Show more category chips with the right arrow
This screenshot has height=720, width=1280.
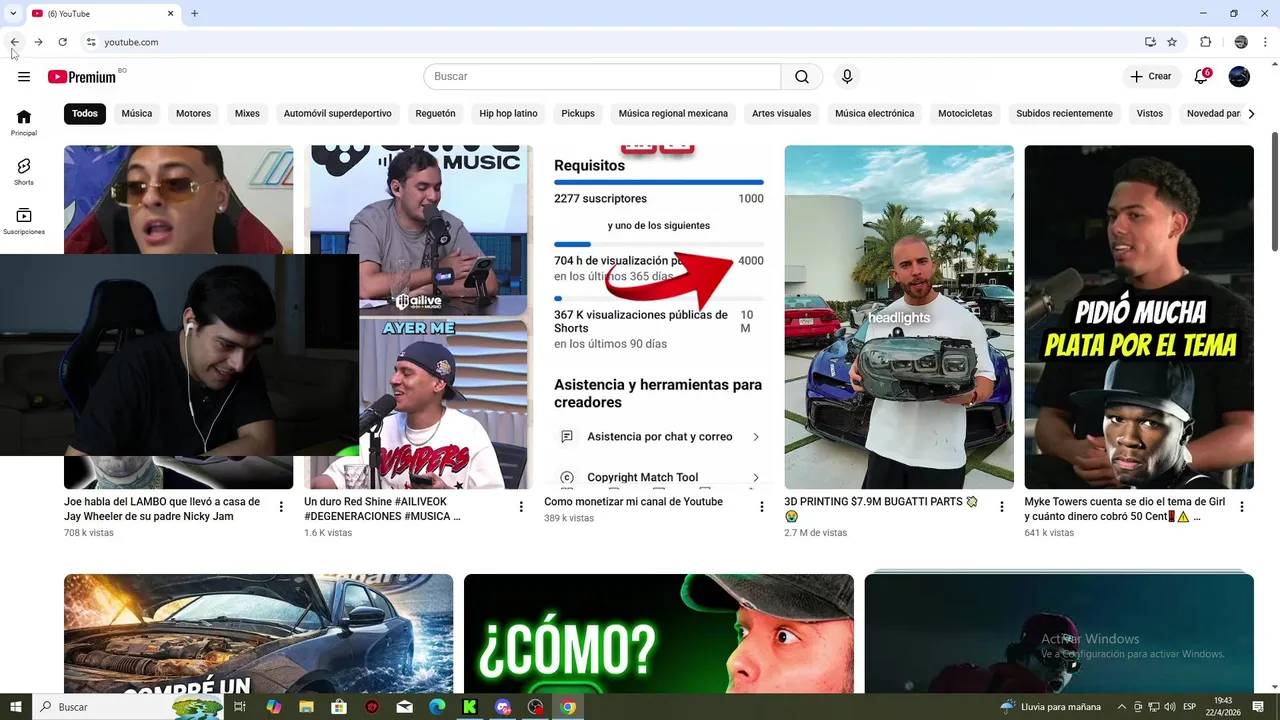click(x=1251, y=114)
